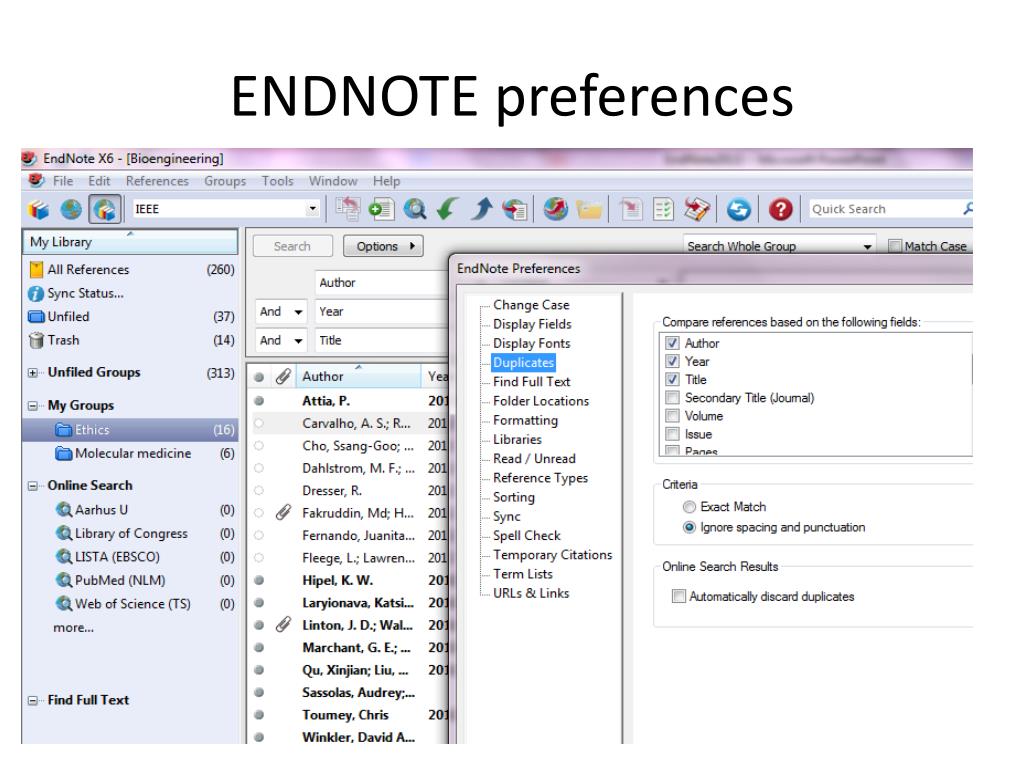Viewport: 1024px width, 768px height.
Task: Click the Insert Citation toolbar icon
Action: (x=631, y=209)
